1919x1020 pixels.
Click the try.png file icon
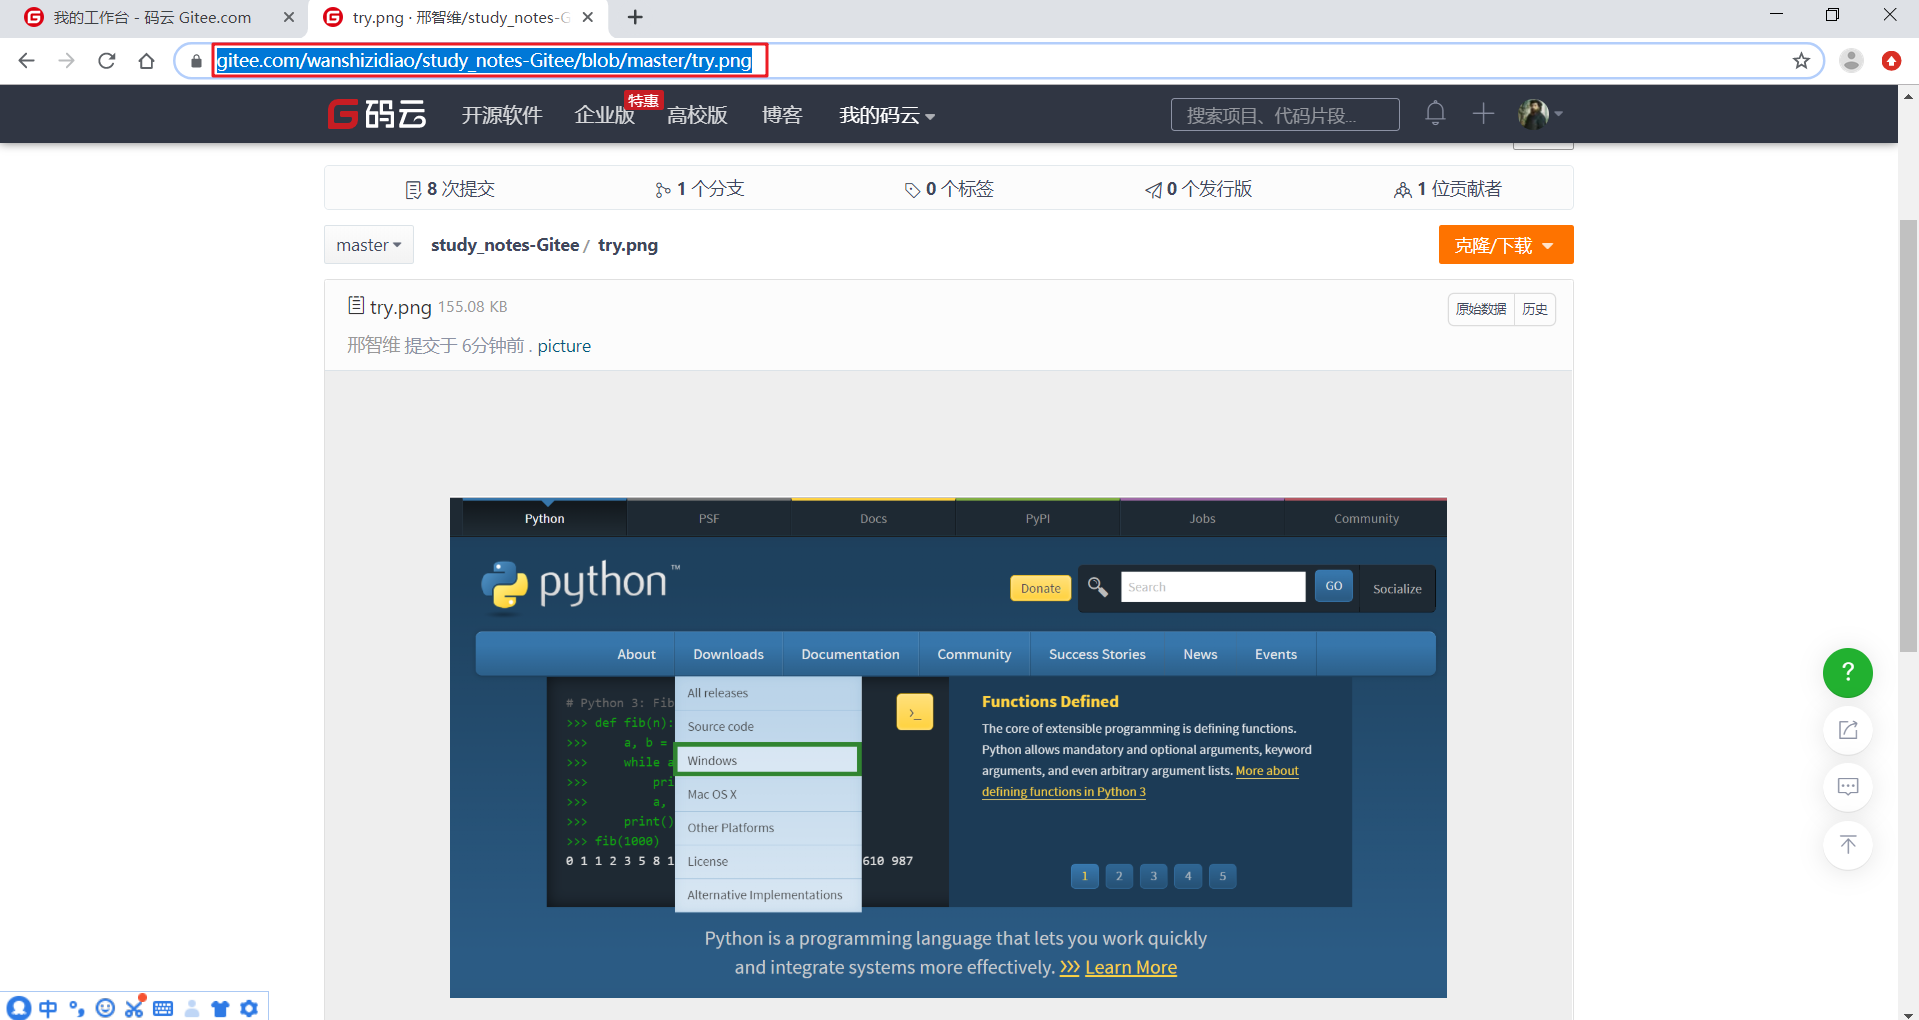tap(355, 305)
